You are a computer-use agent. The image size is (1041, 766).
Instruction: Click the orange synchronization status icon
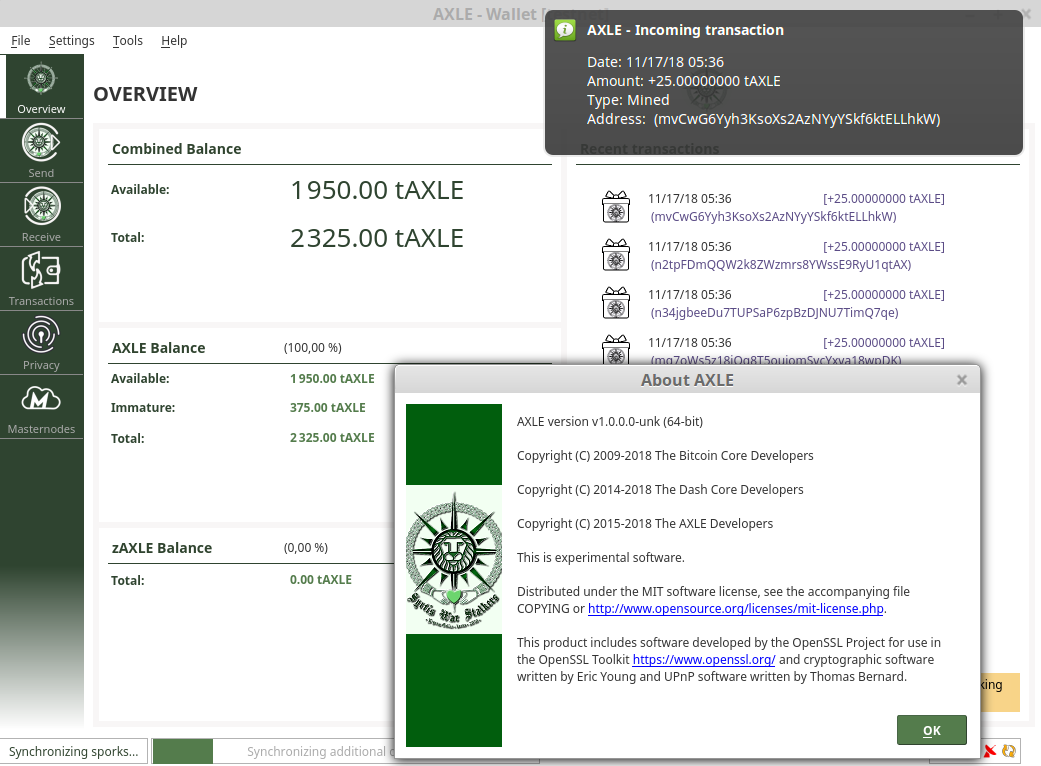[x=1009, y=751]
